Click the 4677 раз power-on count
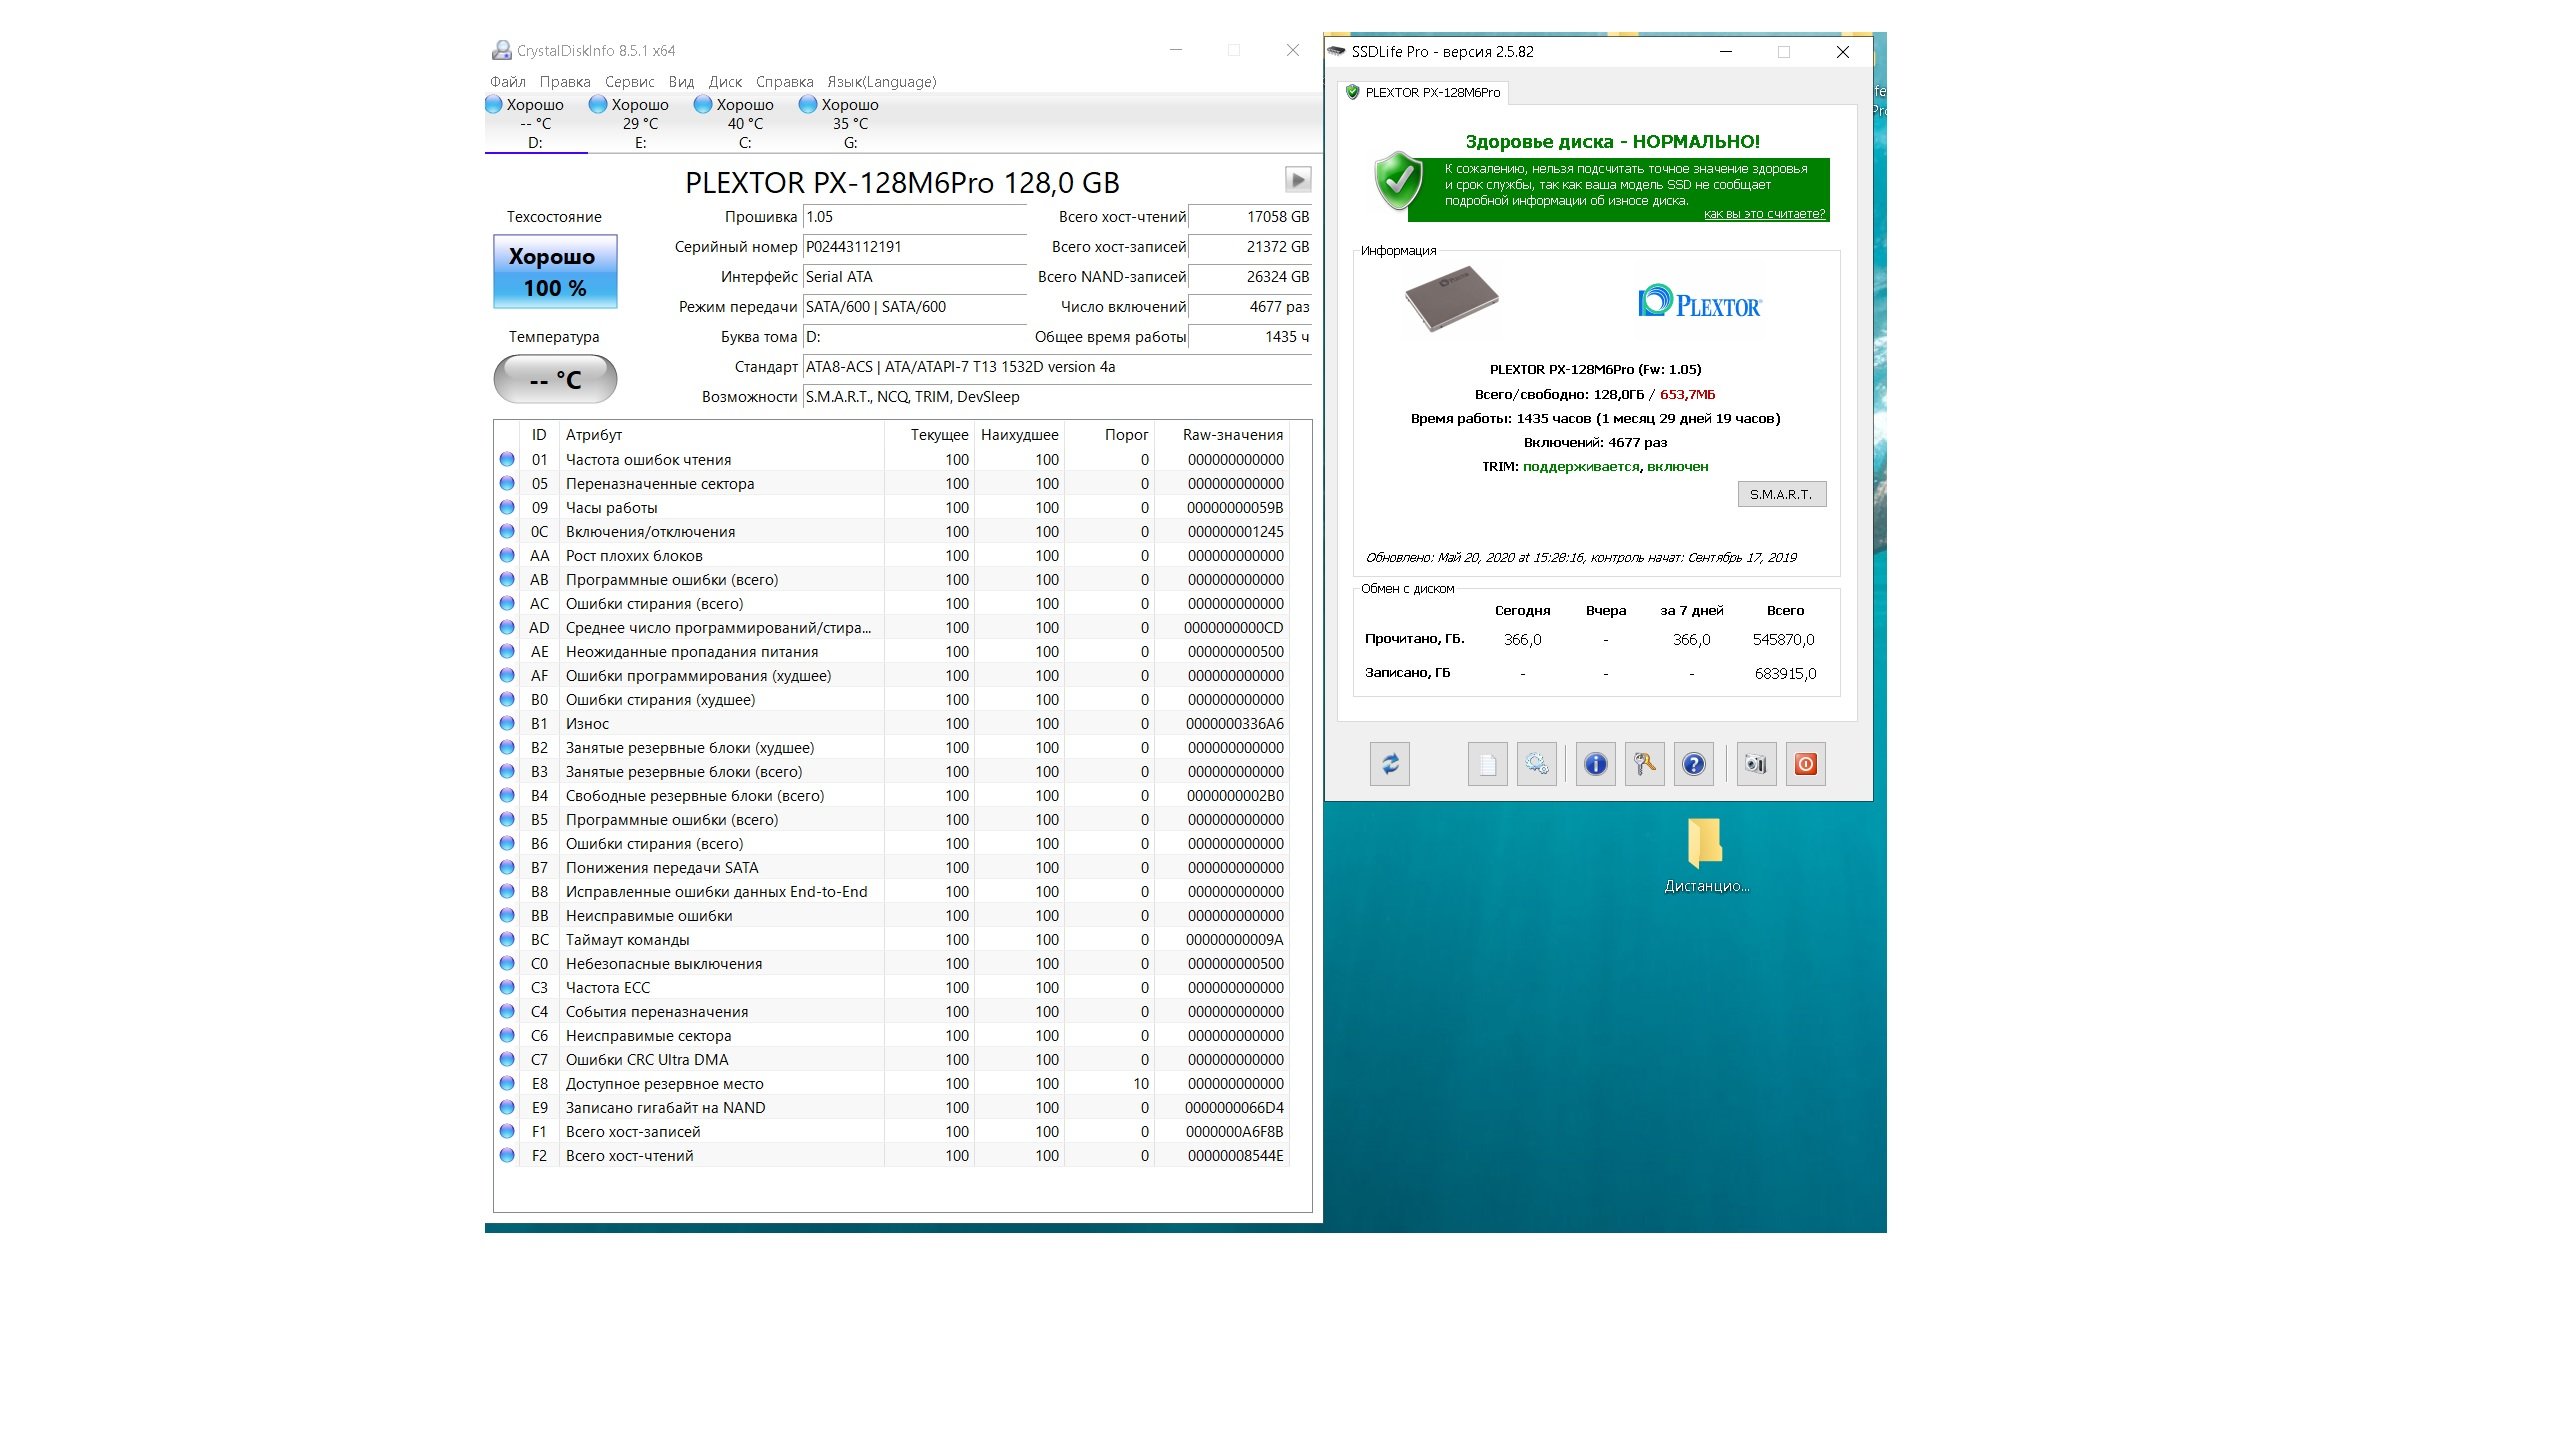 pyautogui.click(x=1250, y=307)
